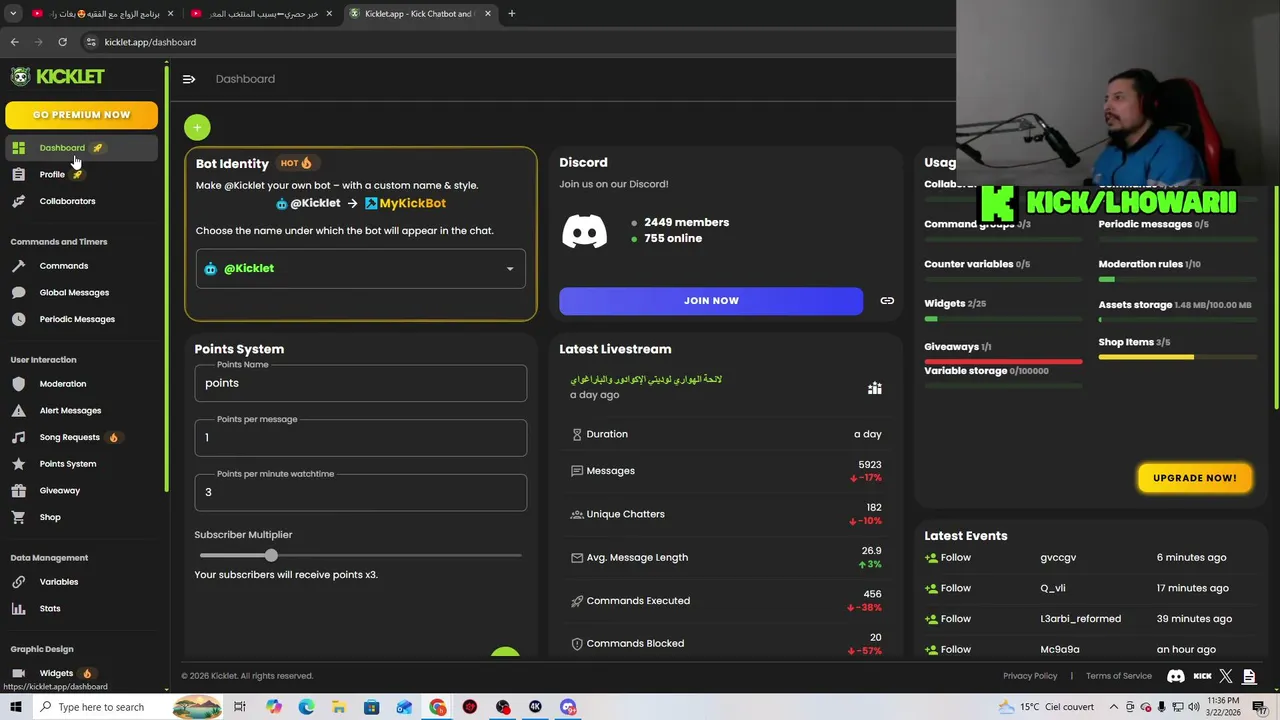The width and height of the screenshot is (1280, 720).
Task: Click the Points per minute watchtime field
Action: pyautogui.click(x=360, y=492)
